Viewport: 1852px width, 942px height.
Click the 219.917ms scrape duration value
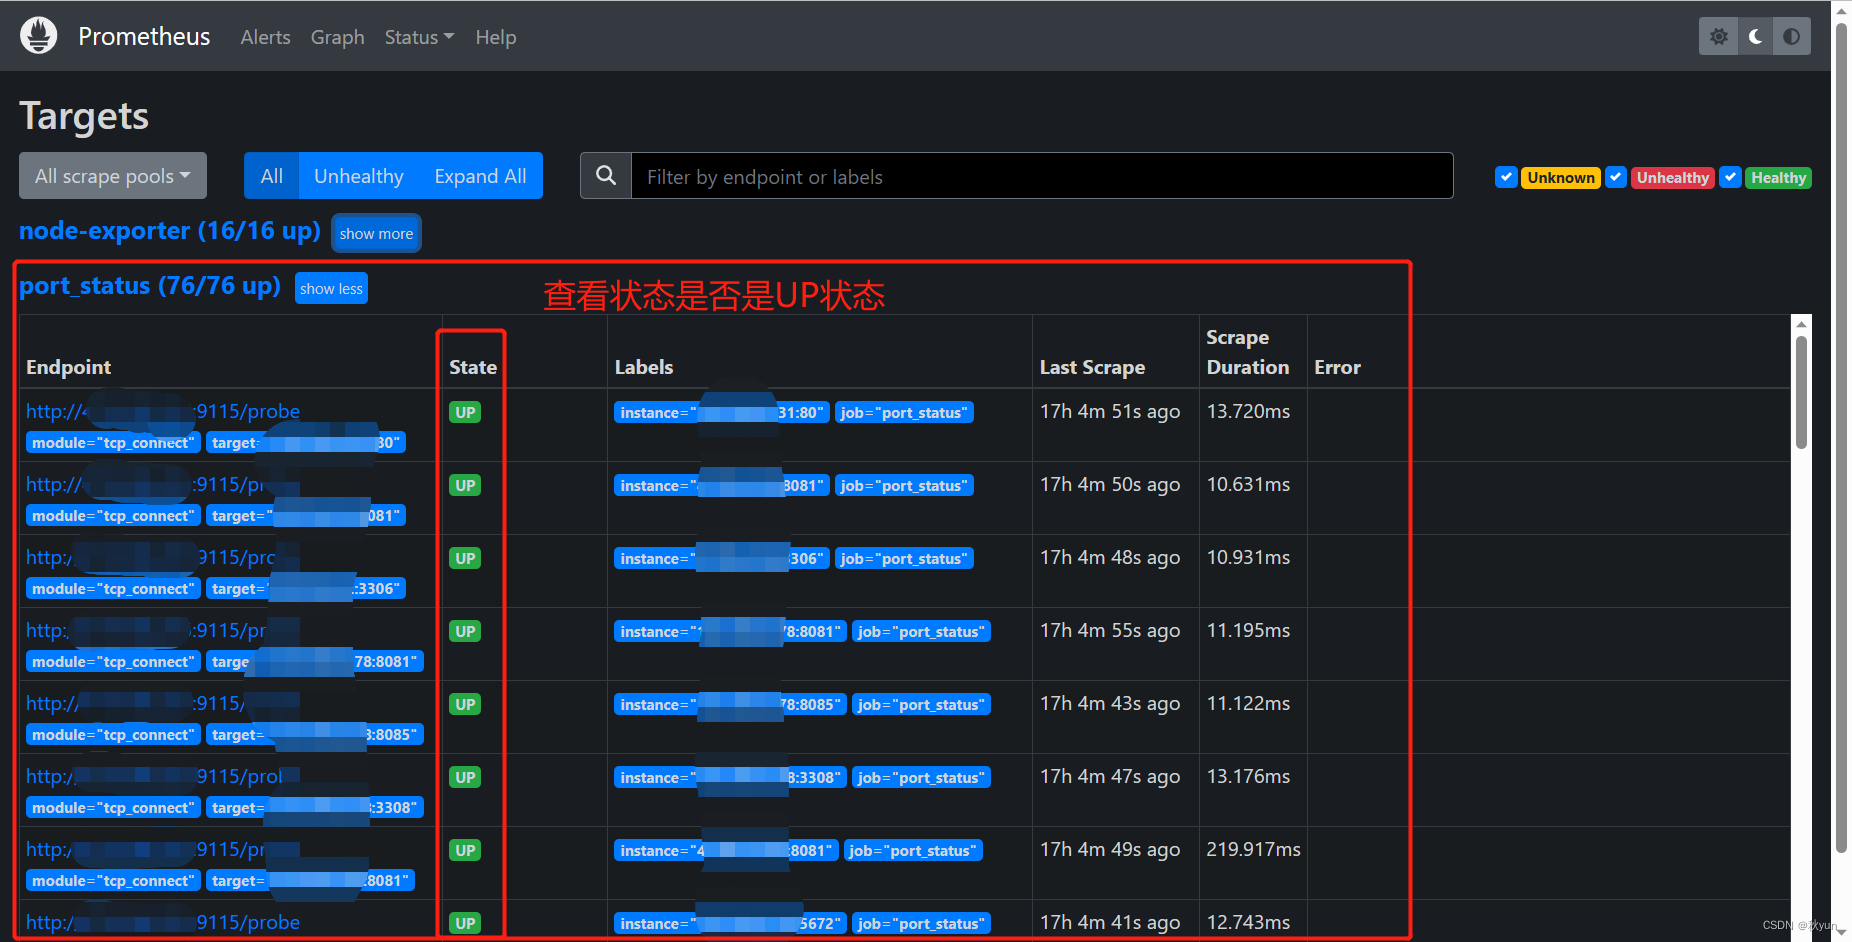[1253, 850]
